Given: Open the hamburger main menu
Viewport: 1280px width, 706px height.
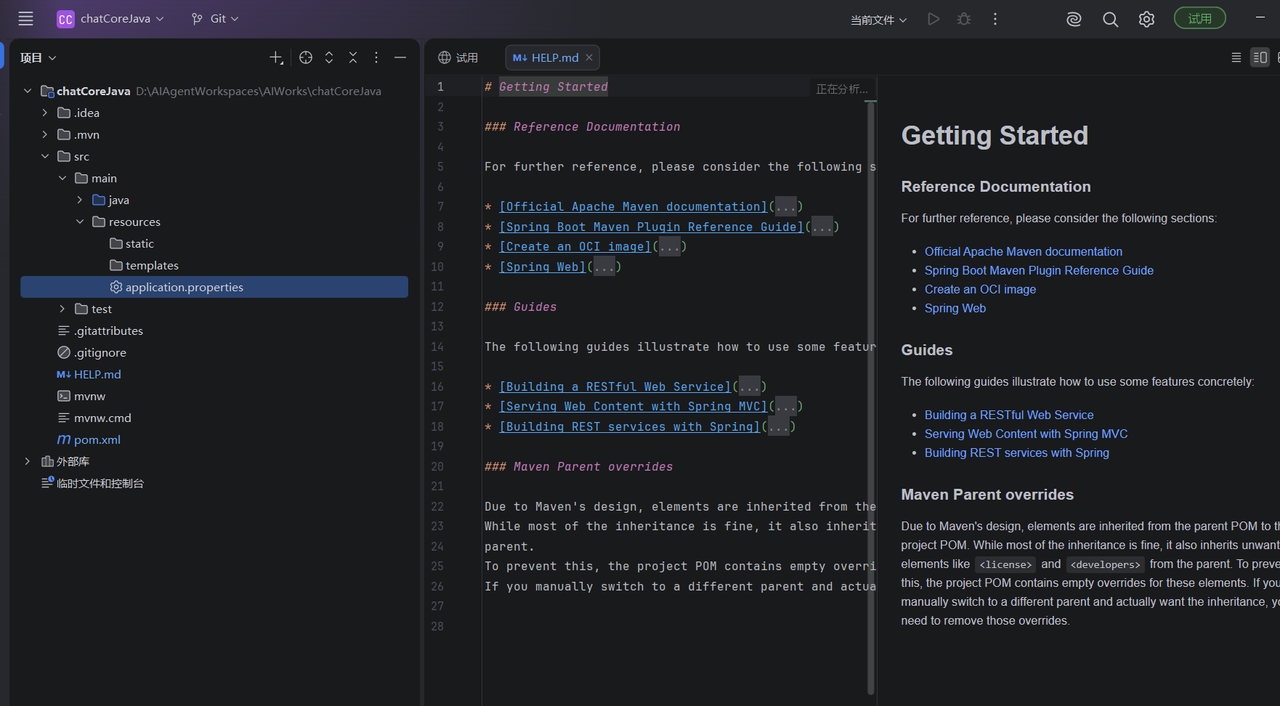Looking at the screenshot, I should (x=26, y=19).
